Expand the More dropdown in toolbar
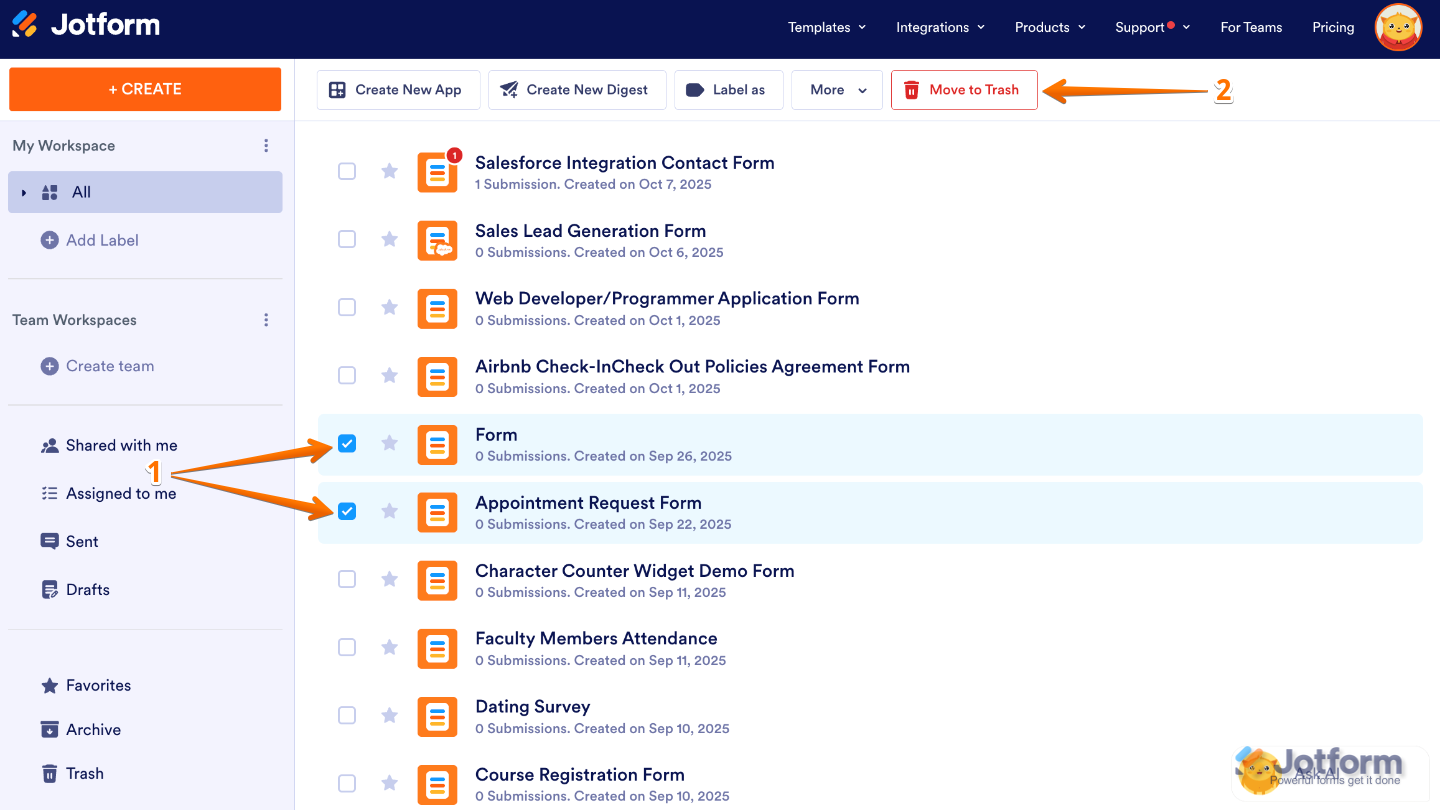1440x810 pixels. [x=838, y=90]
